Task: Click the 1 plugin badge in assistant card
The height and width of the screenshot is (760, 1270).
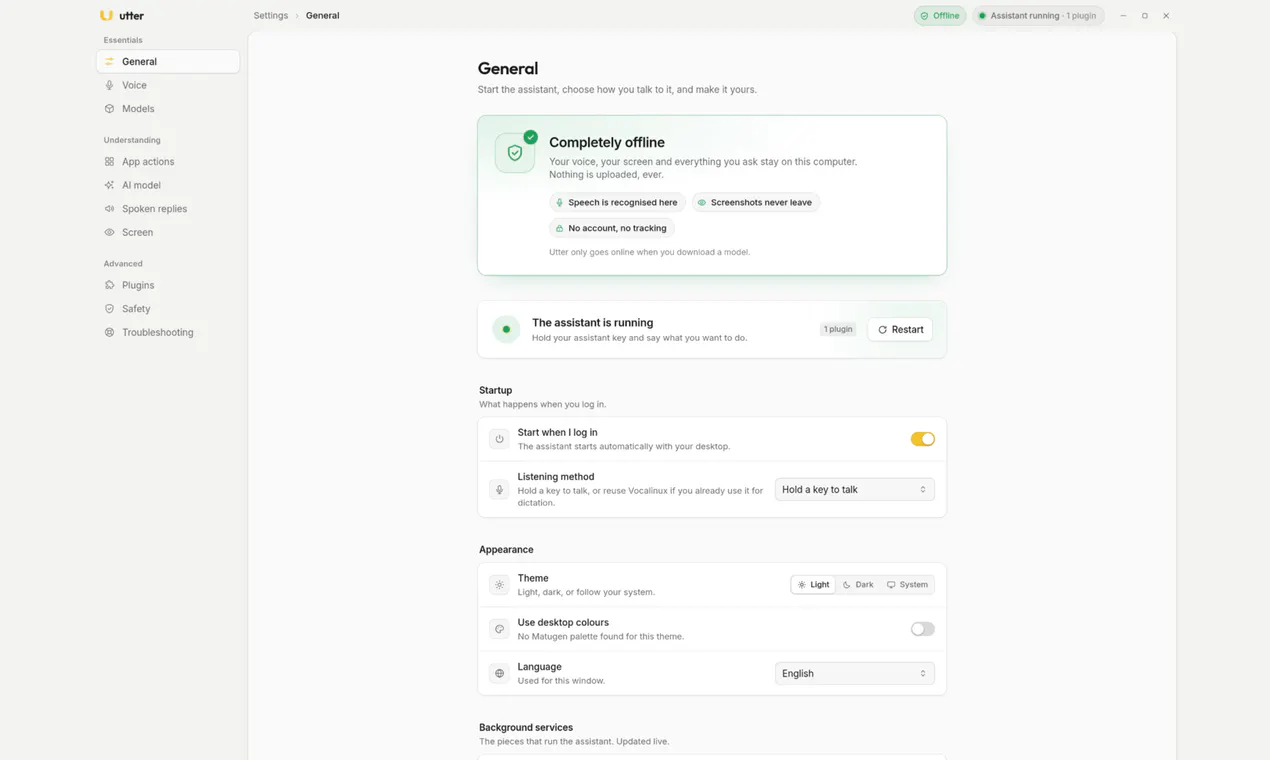Action: [x=838, y=330]
